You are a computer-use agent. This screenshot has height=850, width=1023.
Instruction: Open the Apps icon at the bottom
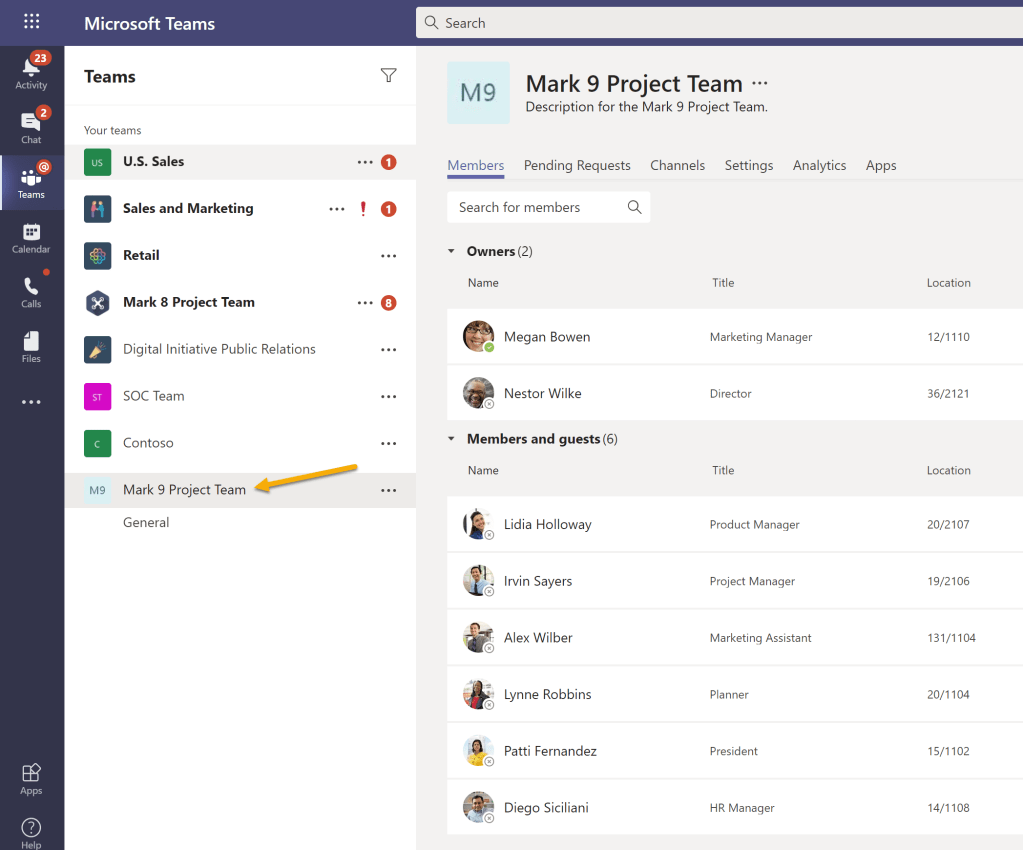pos(31,777)
